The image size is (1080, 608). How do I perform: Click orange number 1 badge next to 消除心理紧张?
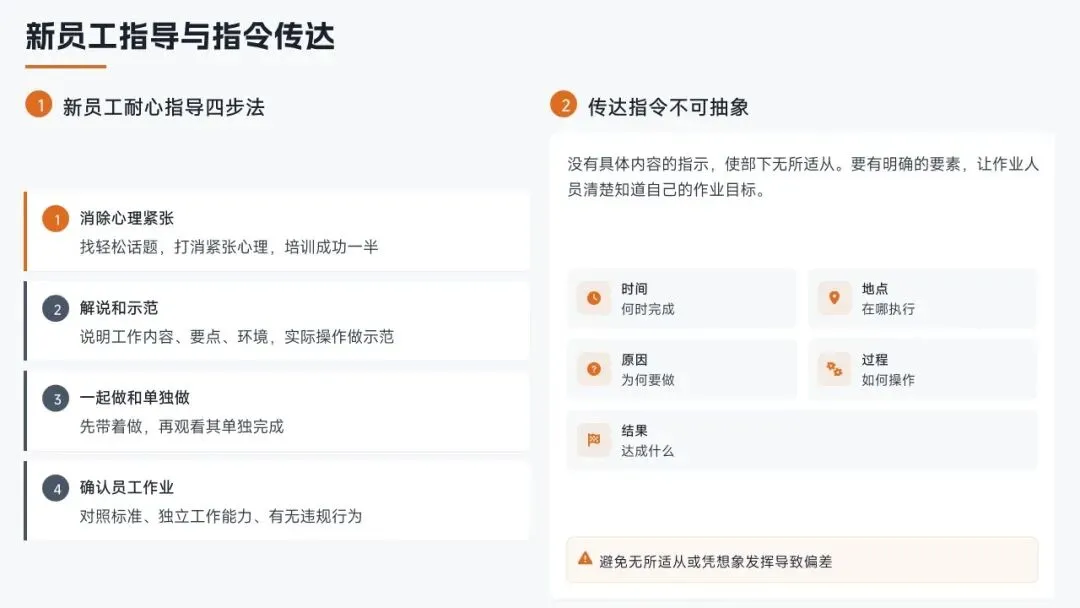click(56, 219)
